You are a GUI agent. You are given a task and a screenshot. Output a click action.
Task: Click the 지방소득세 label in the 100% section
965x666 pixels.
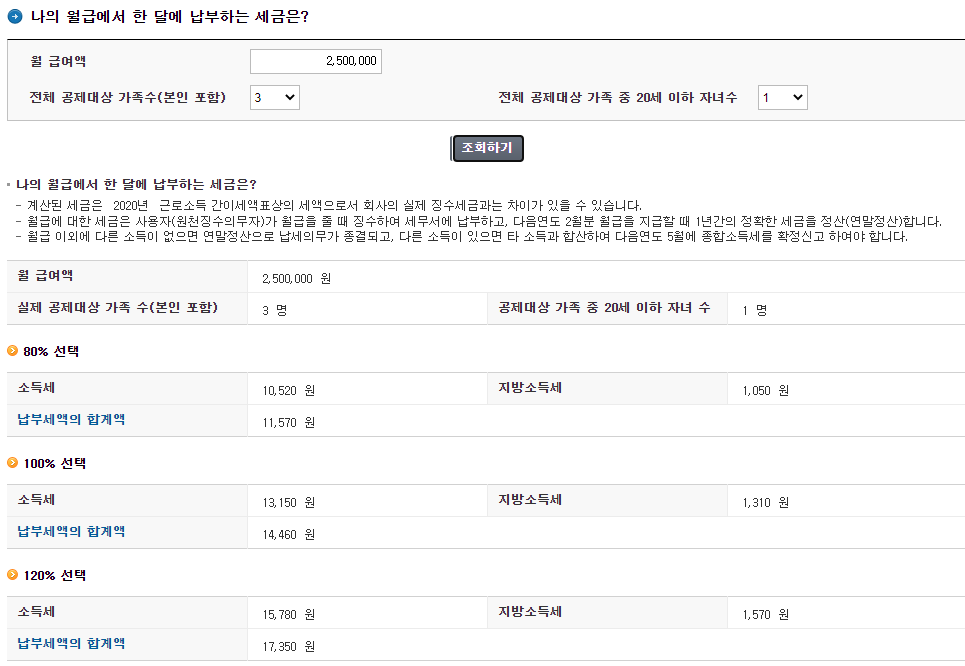[x=530, y=500]
